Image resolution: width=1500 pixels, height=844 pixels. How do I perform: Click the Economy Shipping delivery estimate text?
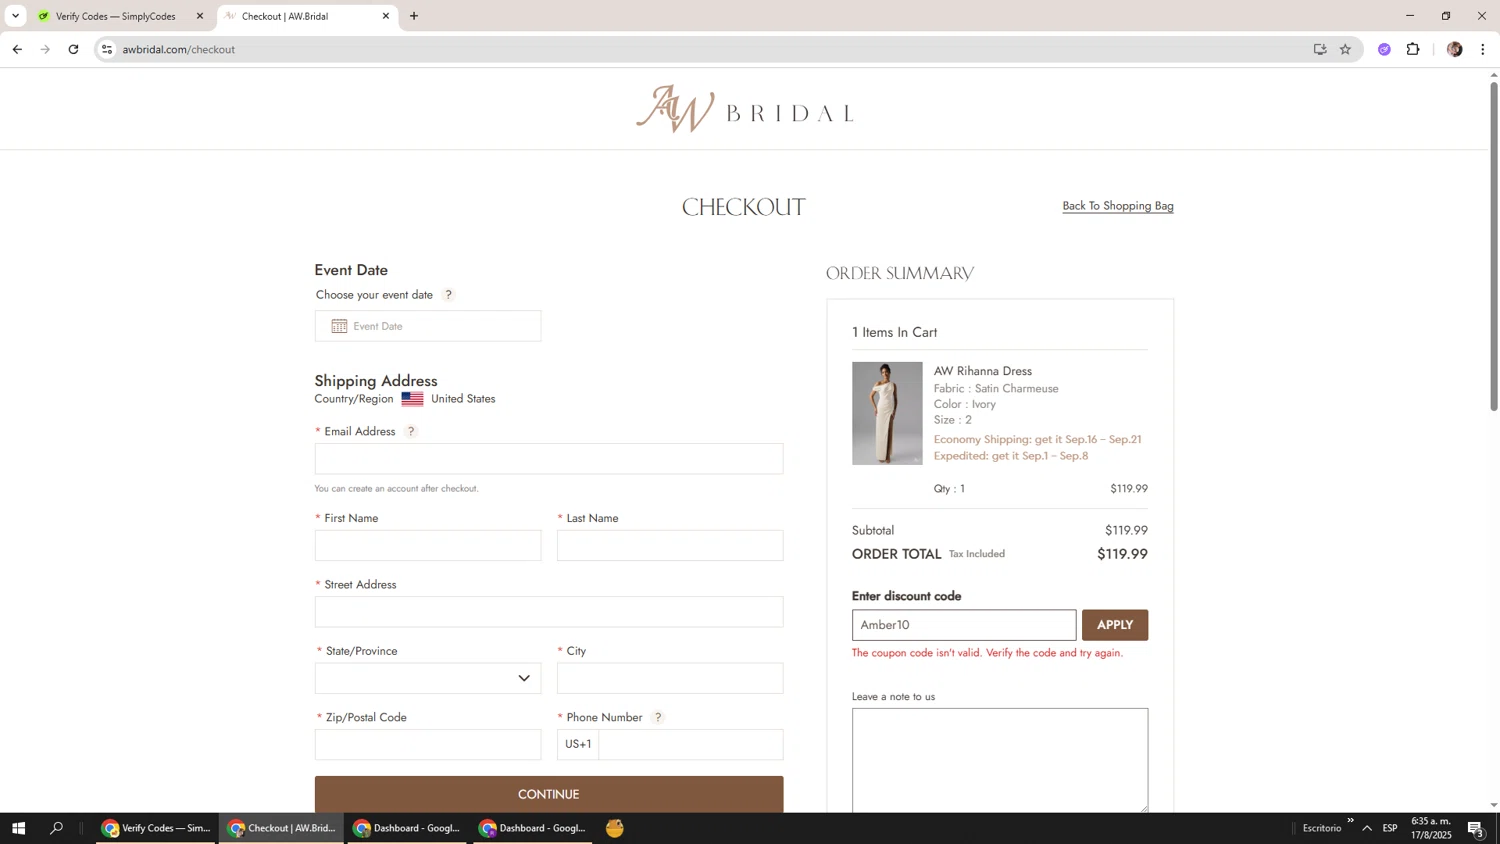(1037, 439)
